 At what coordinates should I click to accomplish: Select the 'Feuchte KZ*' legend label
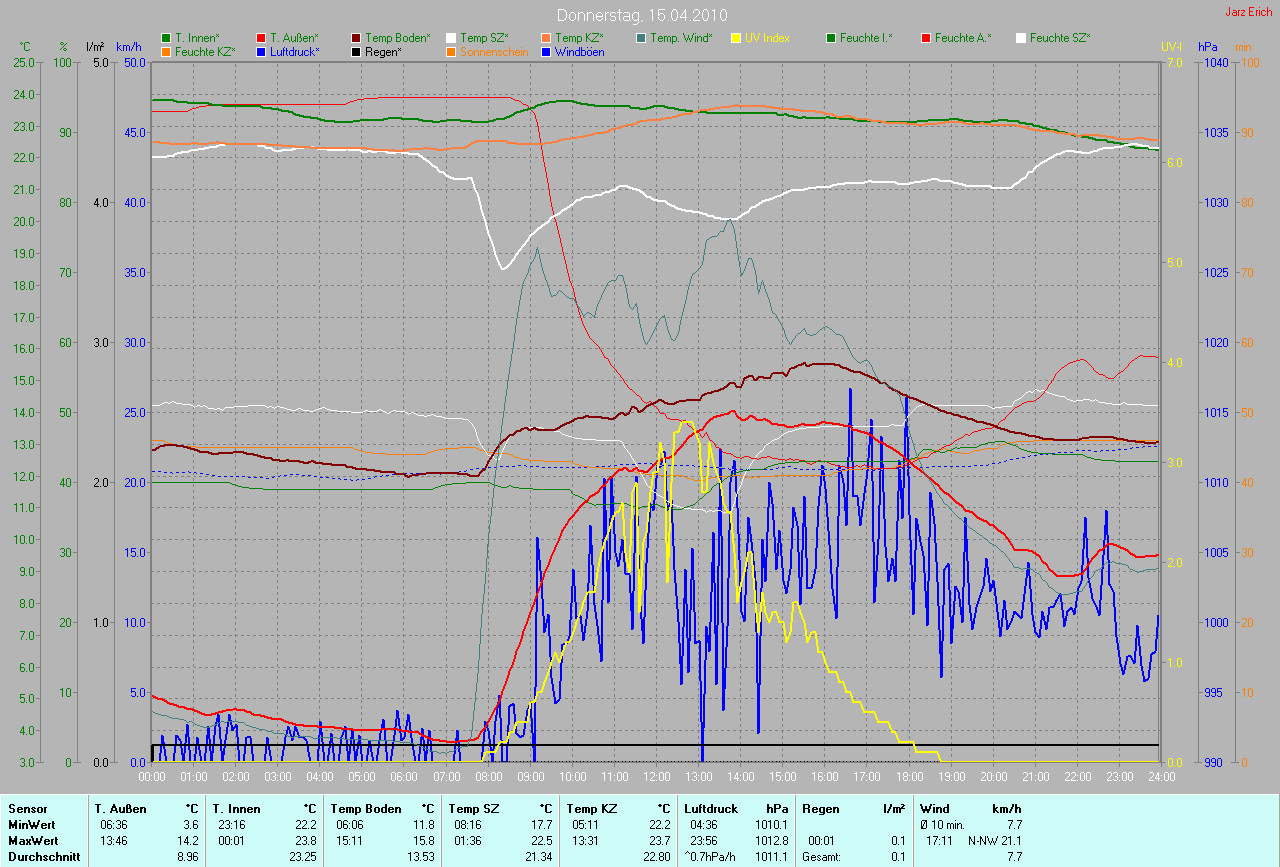(204, 51)
